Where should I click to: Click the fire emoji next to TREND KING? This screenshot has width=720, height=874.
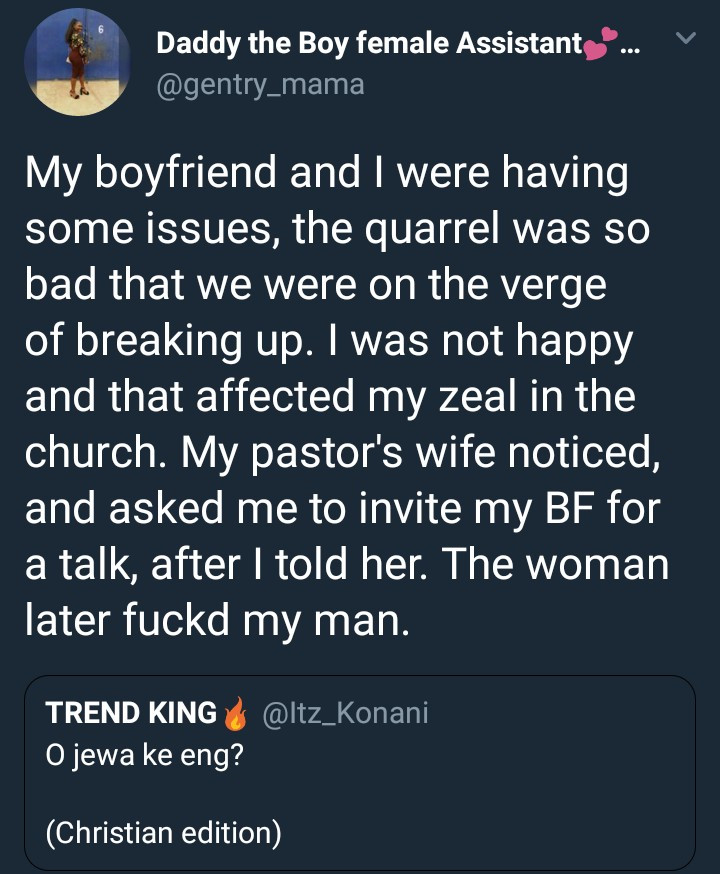pos(235,714)
